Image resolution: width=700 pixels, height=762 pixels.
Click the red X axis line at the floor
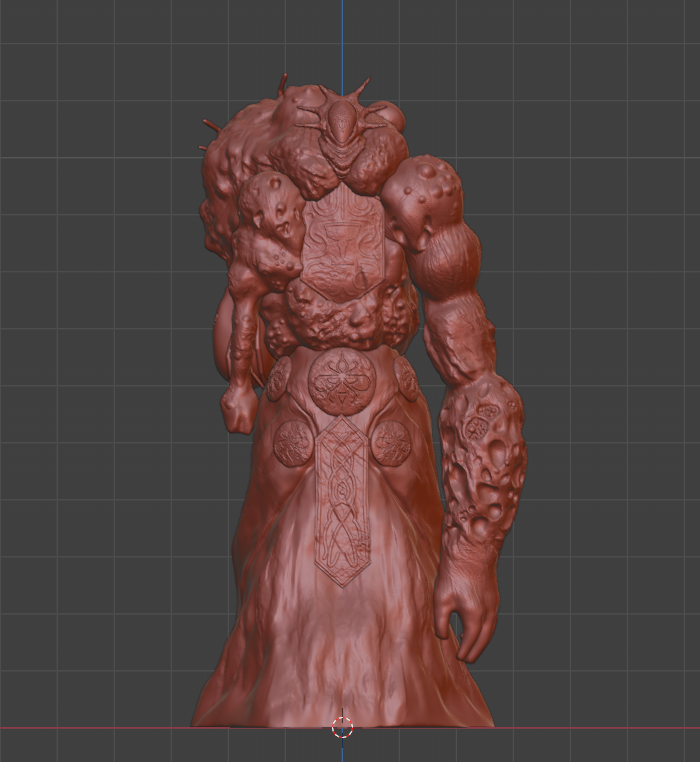pyautogui.click(x=97, y=728)
